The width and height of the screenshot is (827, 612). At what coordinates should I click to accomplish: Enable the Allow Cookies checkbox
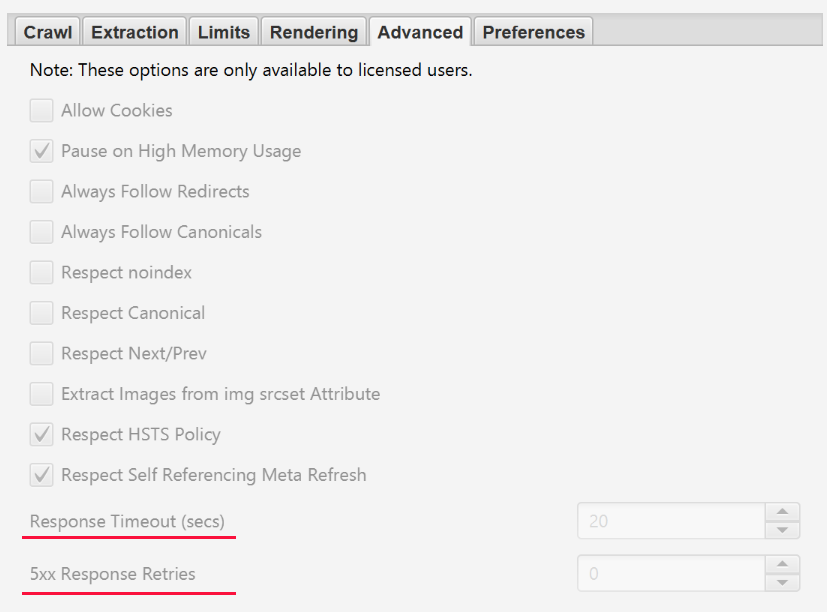point(42,111)
